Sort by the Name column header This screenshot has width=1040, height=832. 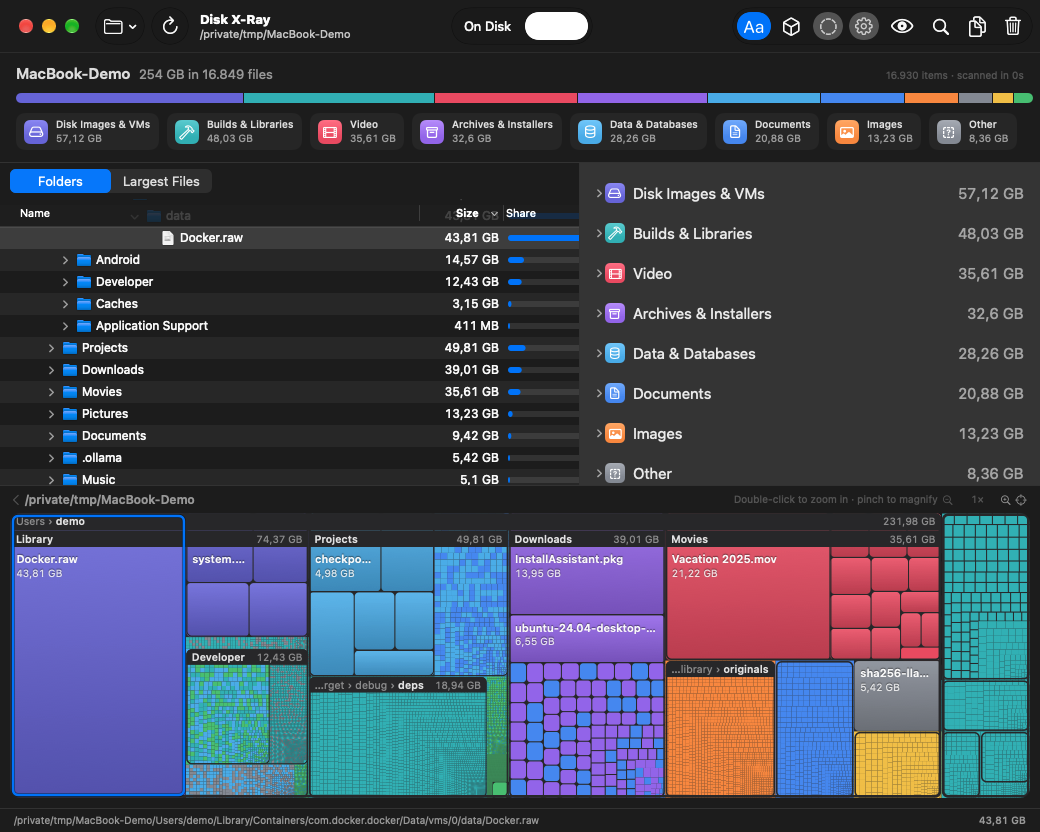click(34, 213)
